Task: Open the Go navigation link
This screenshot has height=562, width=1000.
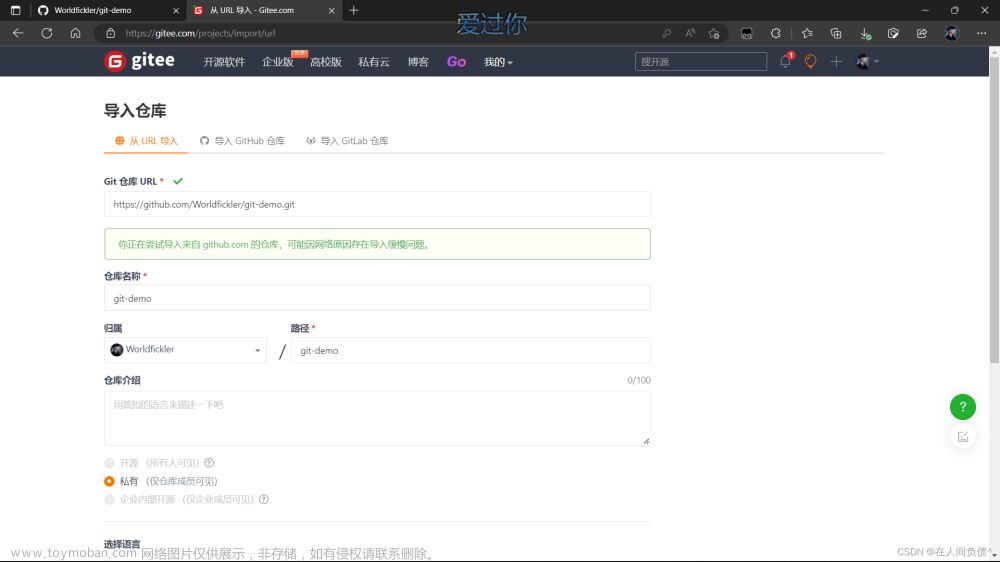Action: pos(456,62)
